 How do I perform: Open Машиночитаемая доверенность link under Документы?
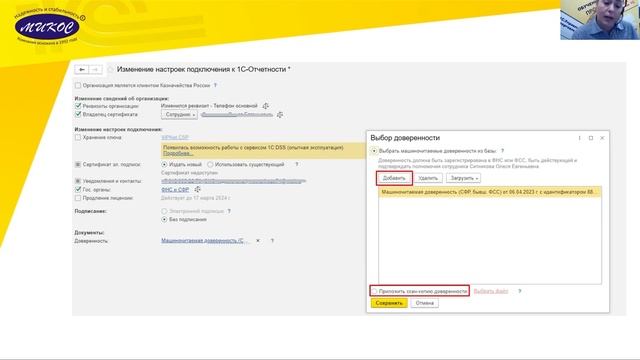(x=204, y=241)
